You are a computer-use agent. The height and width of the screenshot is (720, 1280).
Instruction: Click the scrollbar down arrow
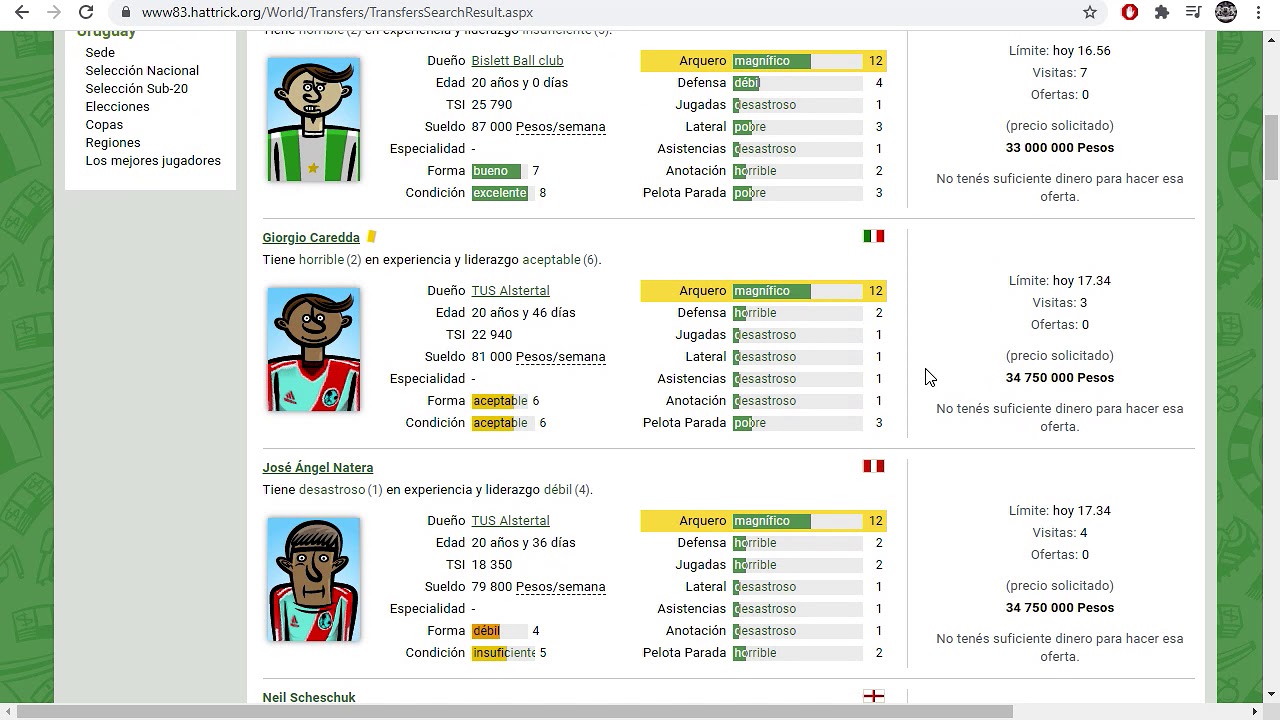click(1271, 694)
